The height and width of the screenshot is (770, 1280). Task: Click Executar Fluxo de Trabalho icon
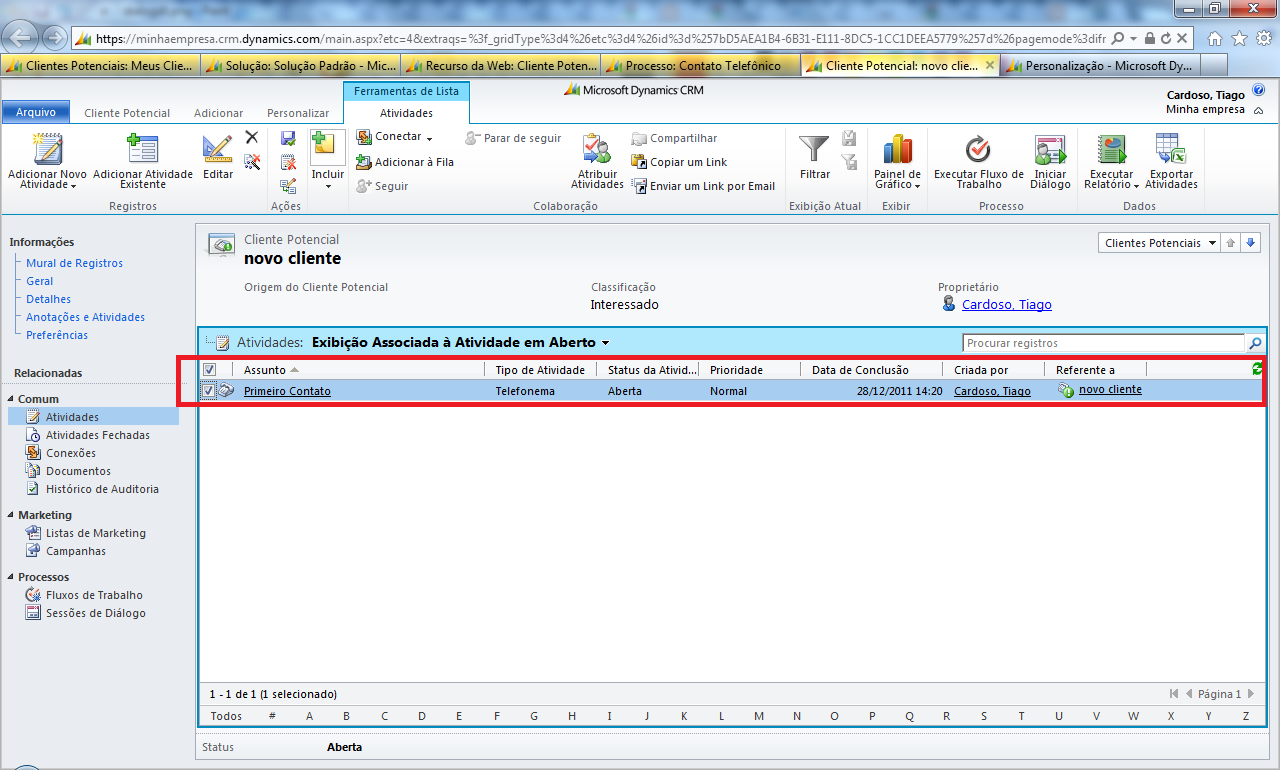coord(978,150)
